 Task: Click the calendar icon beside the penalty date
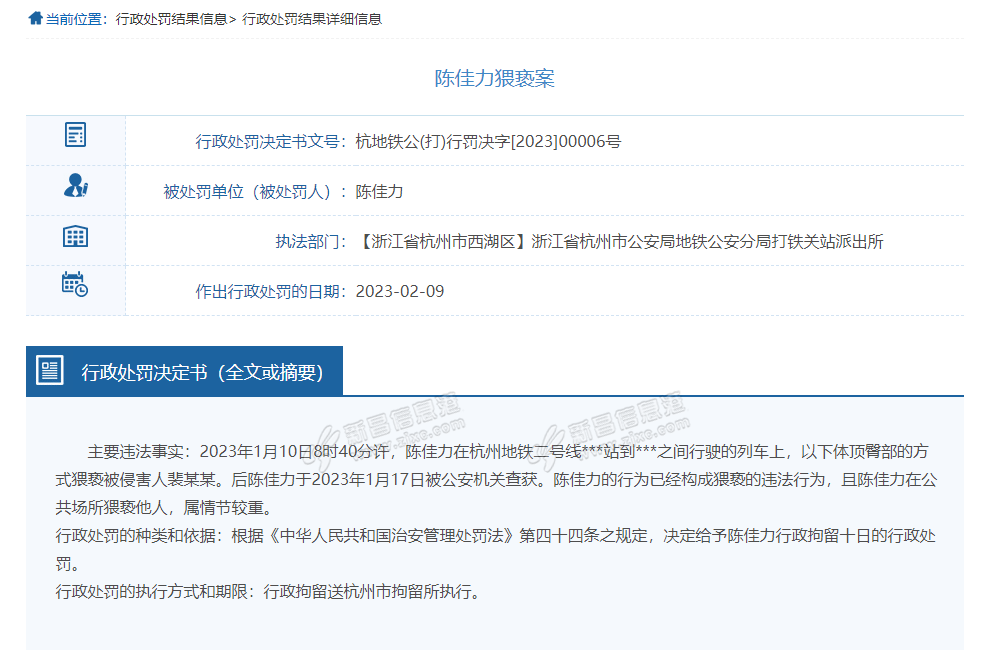click(x=75, y=284)
